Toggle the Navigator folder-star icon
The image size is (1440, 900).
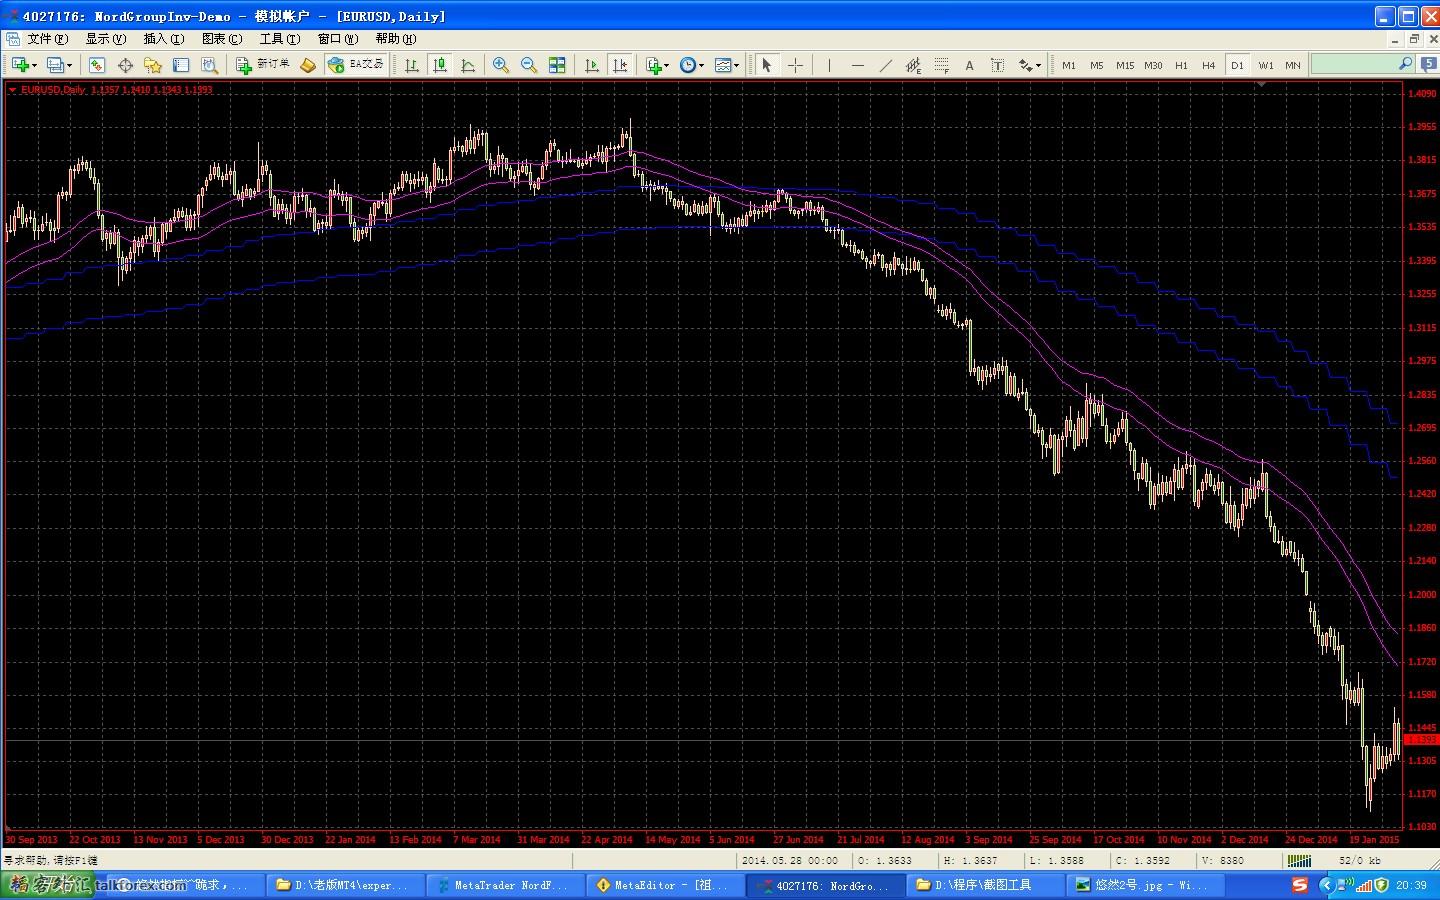[153, 65]
